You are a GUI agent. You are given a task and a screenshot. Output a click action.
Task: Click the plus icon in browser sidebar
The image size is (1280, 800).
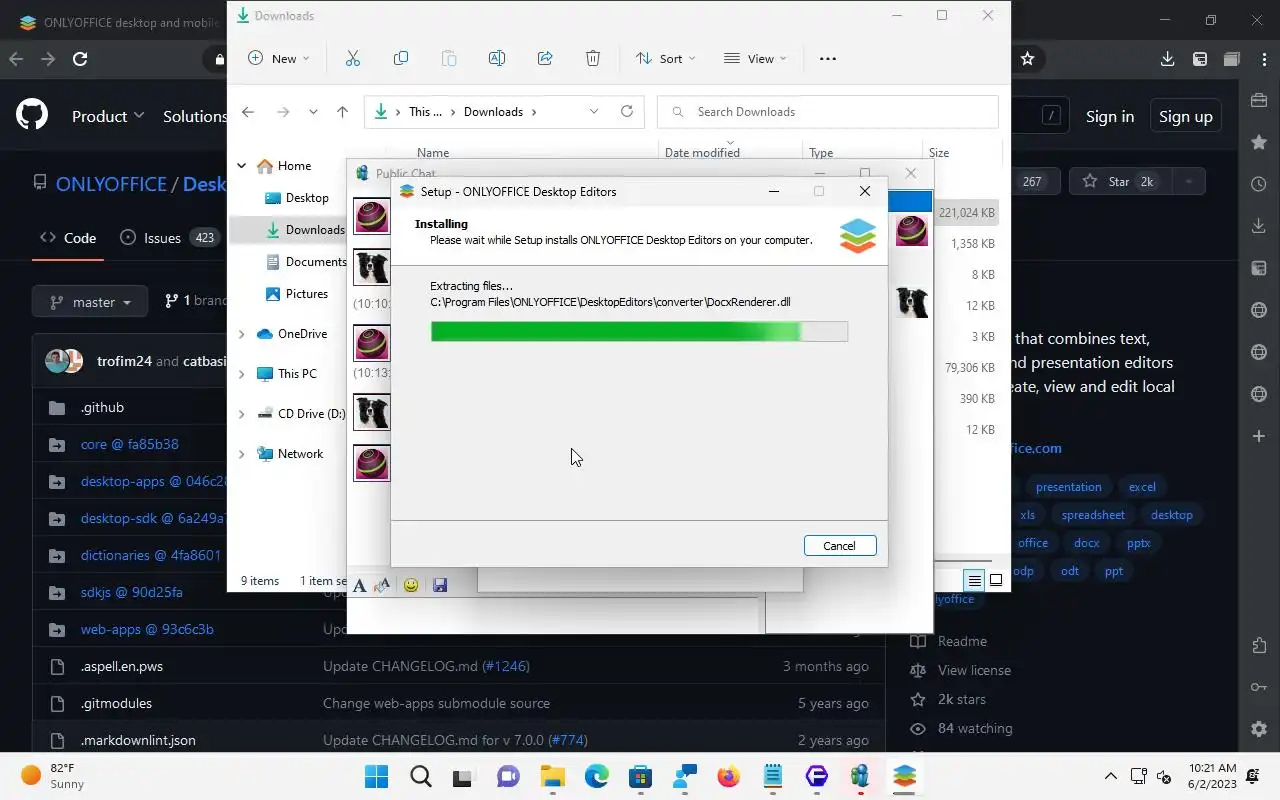click(1259, 437)
